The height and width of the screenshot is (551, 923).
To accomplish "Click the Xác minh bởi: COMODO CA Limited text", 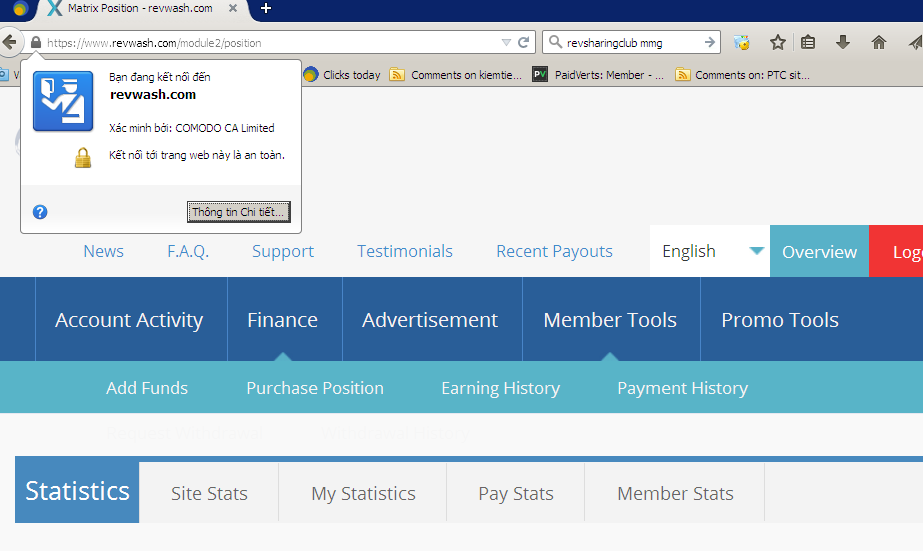I will point(192,128).
